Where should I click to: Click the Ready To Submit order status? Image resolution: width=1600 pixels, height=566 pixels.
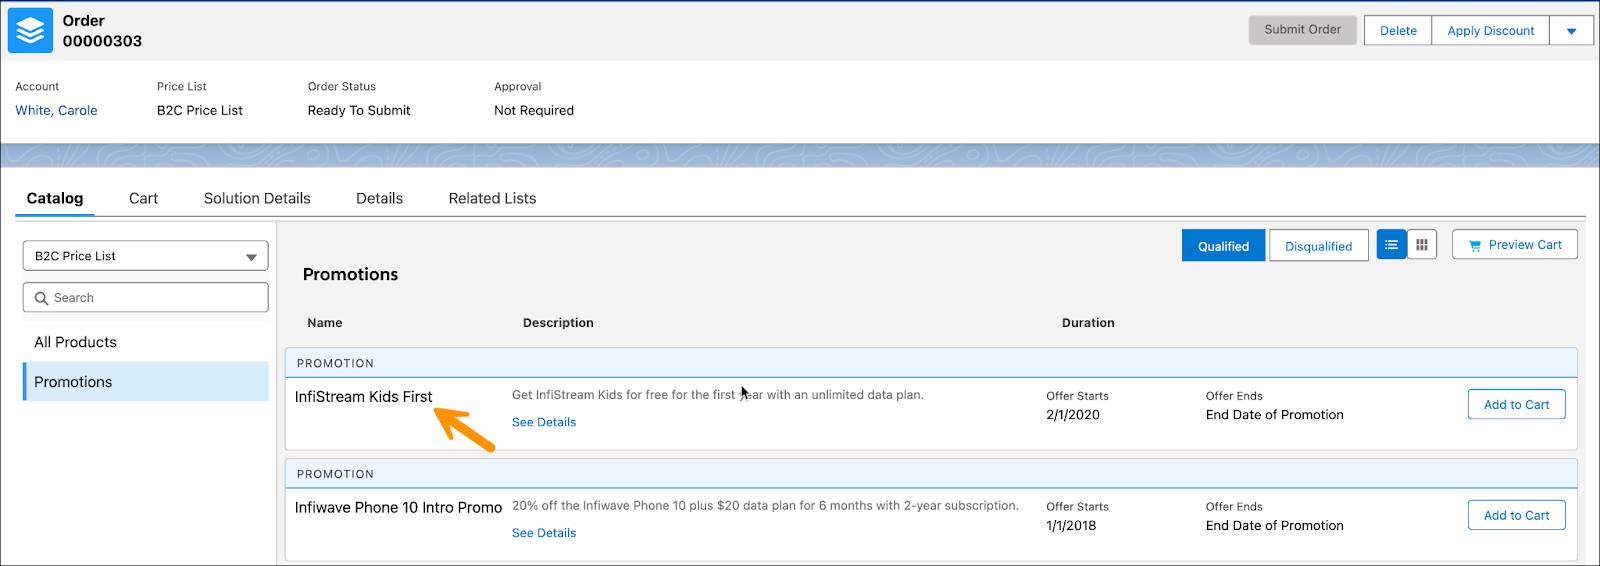(359, 110)
